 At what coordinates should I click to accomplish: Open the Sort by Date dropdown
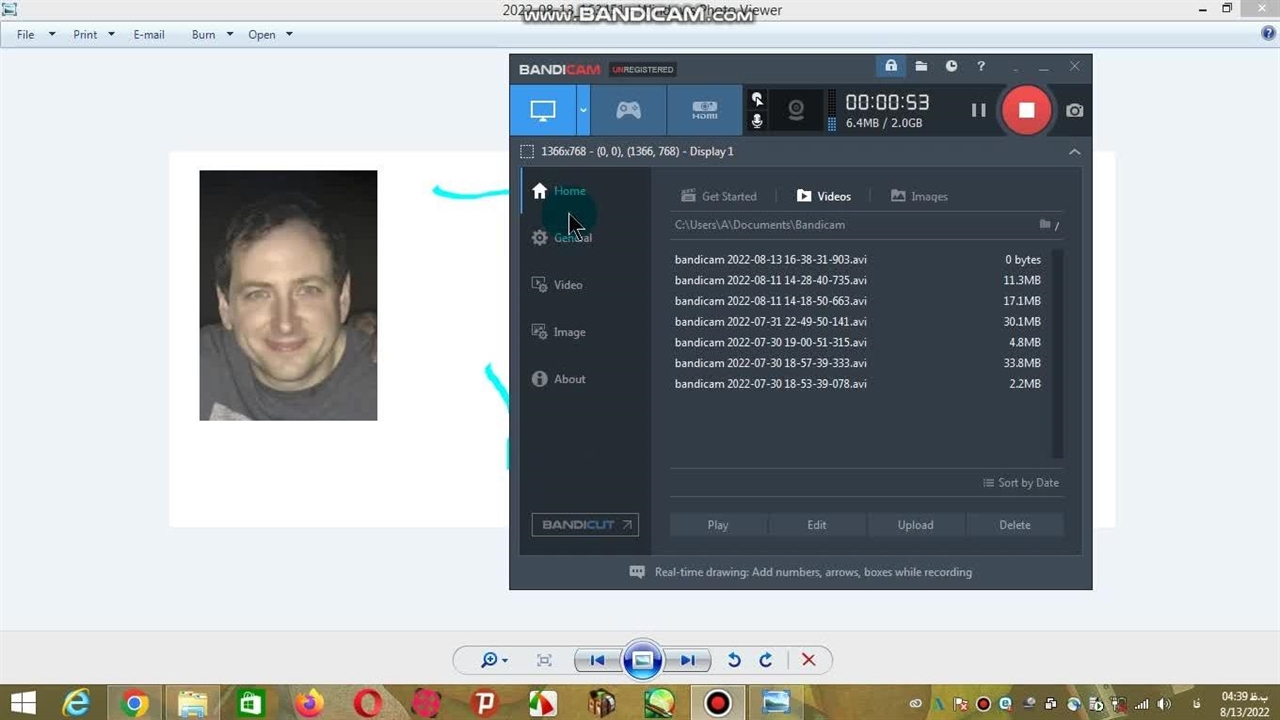pyautogui.click(x=1021, y=483)
